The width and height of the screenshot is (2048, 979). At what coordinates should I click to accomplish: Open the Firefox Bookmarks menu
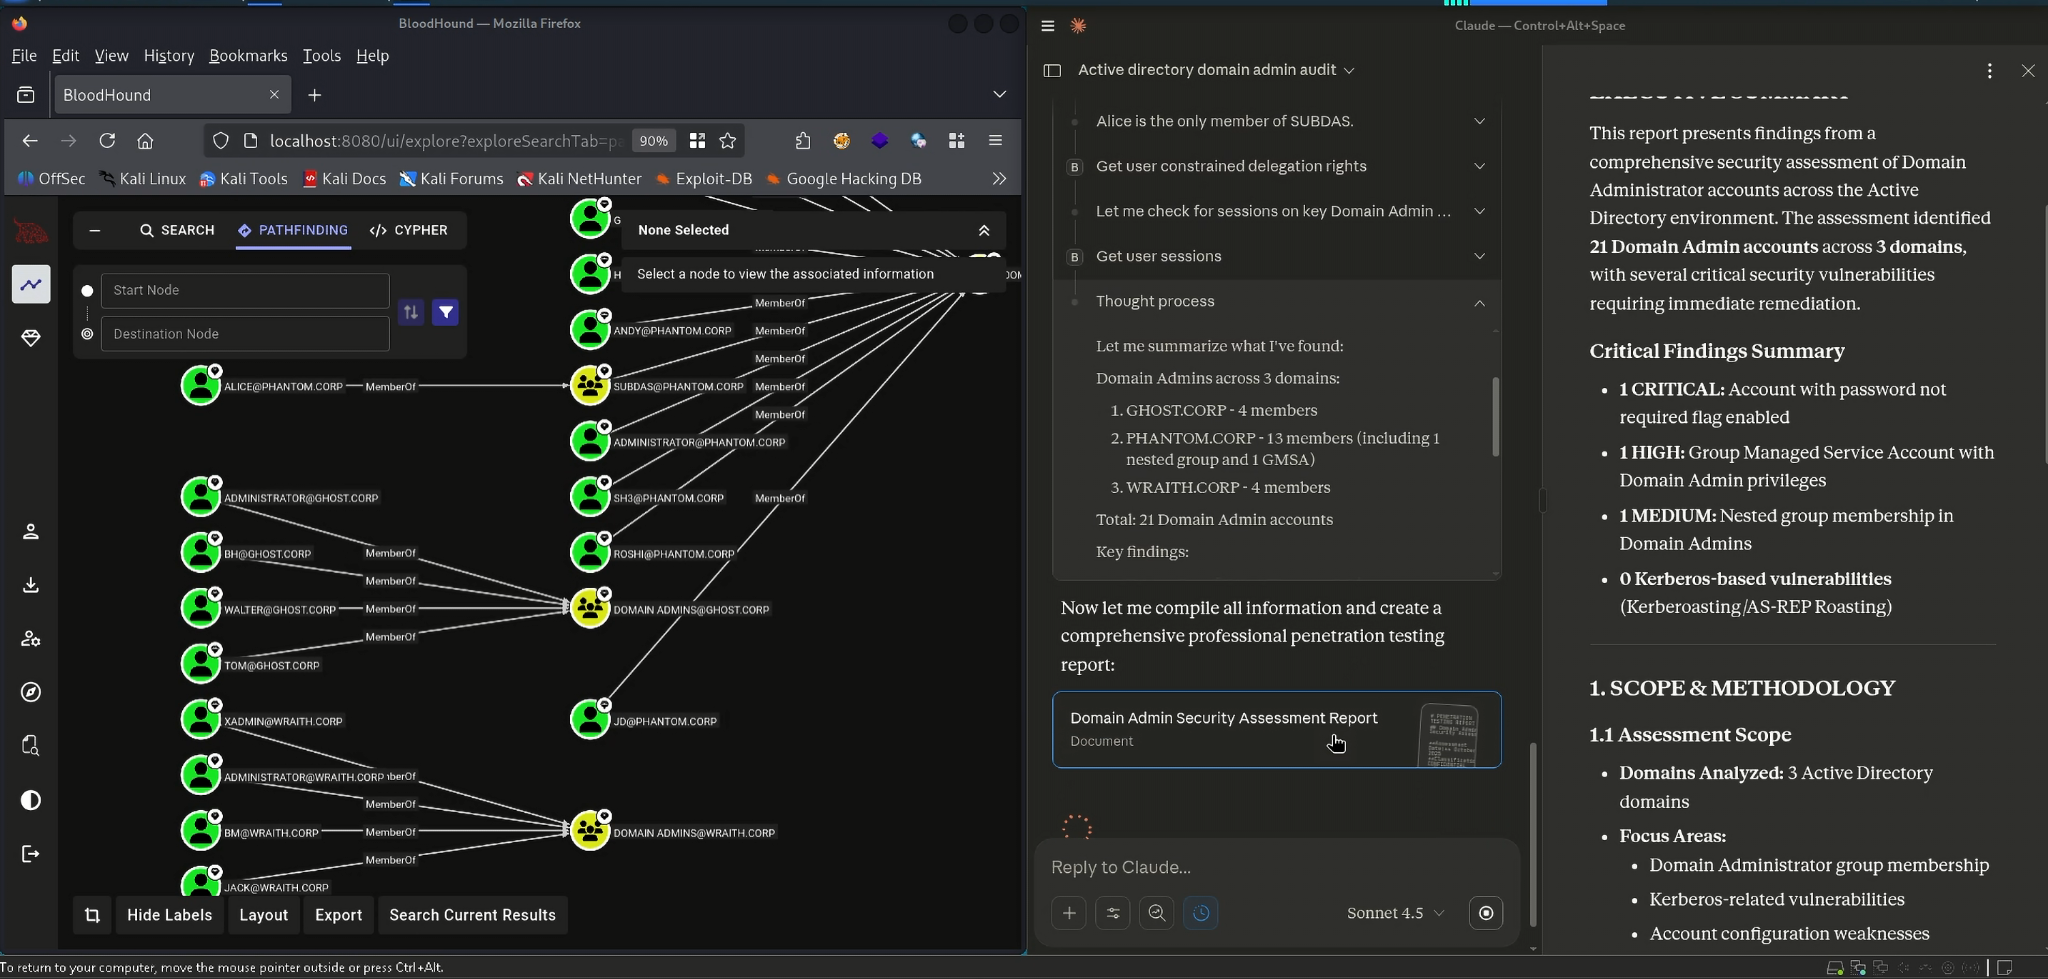point(248,56)
